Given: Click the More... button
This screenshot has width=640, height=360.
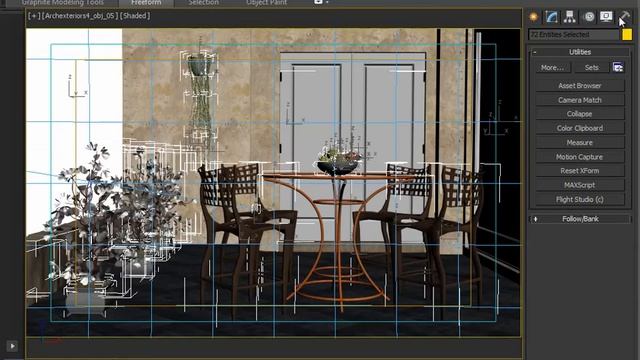Looking at the screenshot, I should [552, 68].
